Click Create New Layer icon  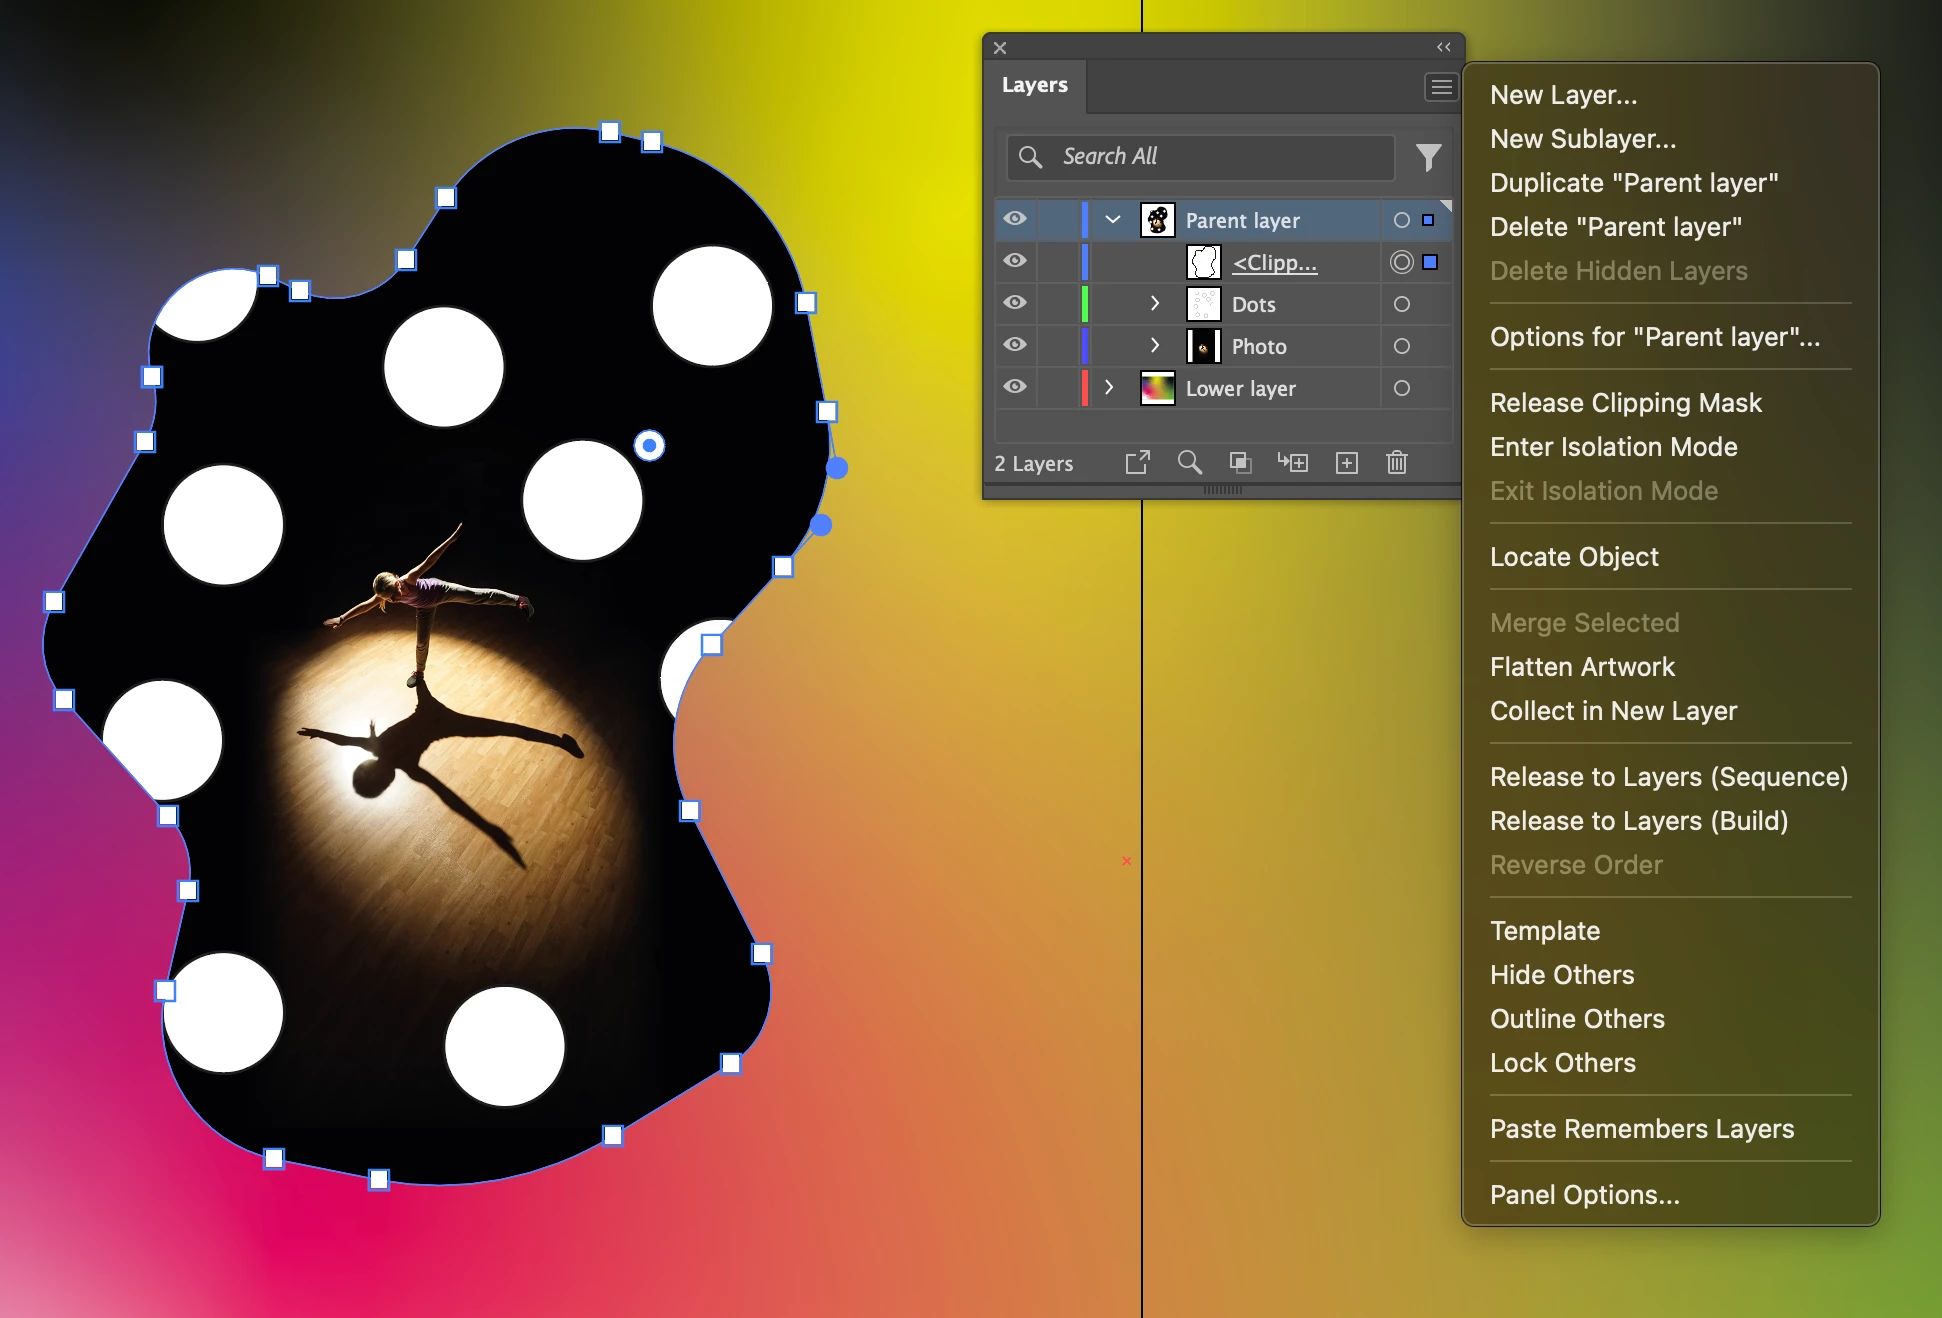[x=1346, y=462]
